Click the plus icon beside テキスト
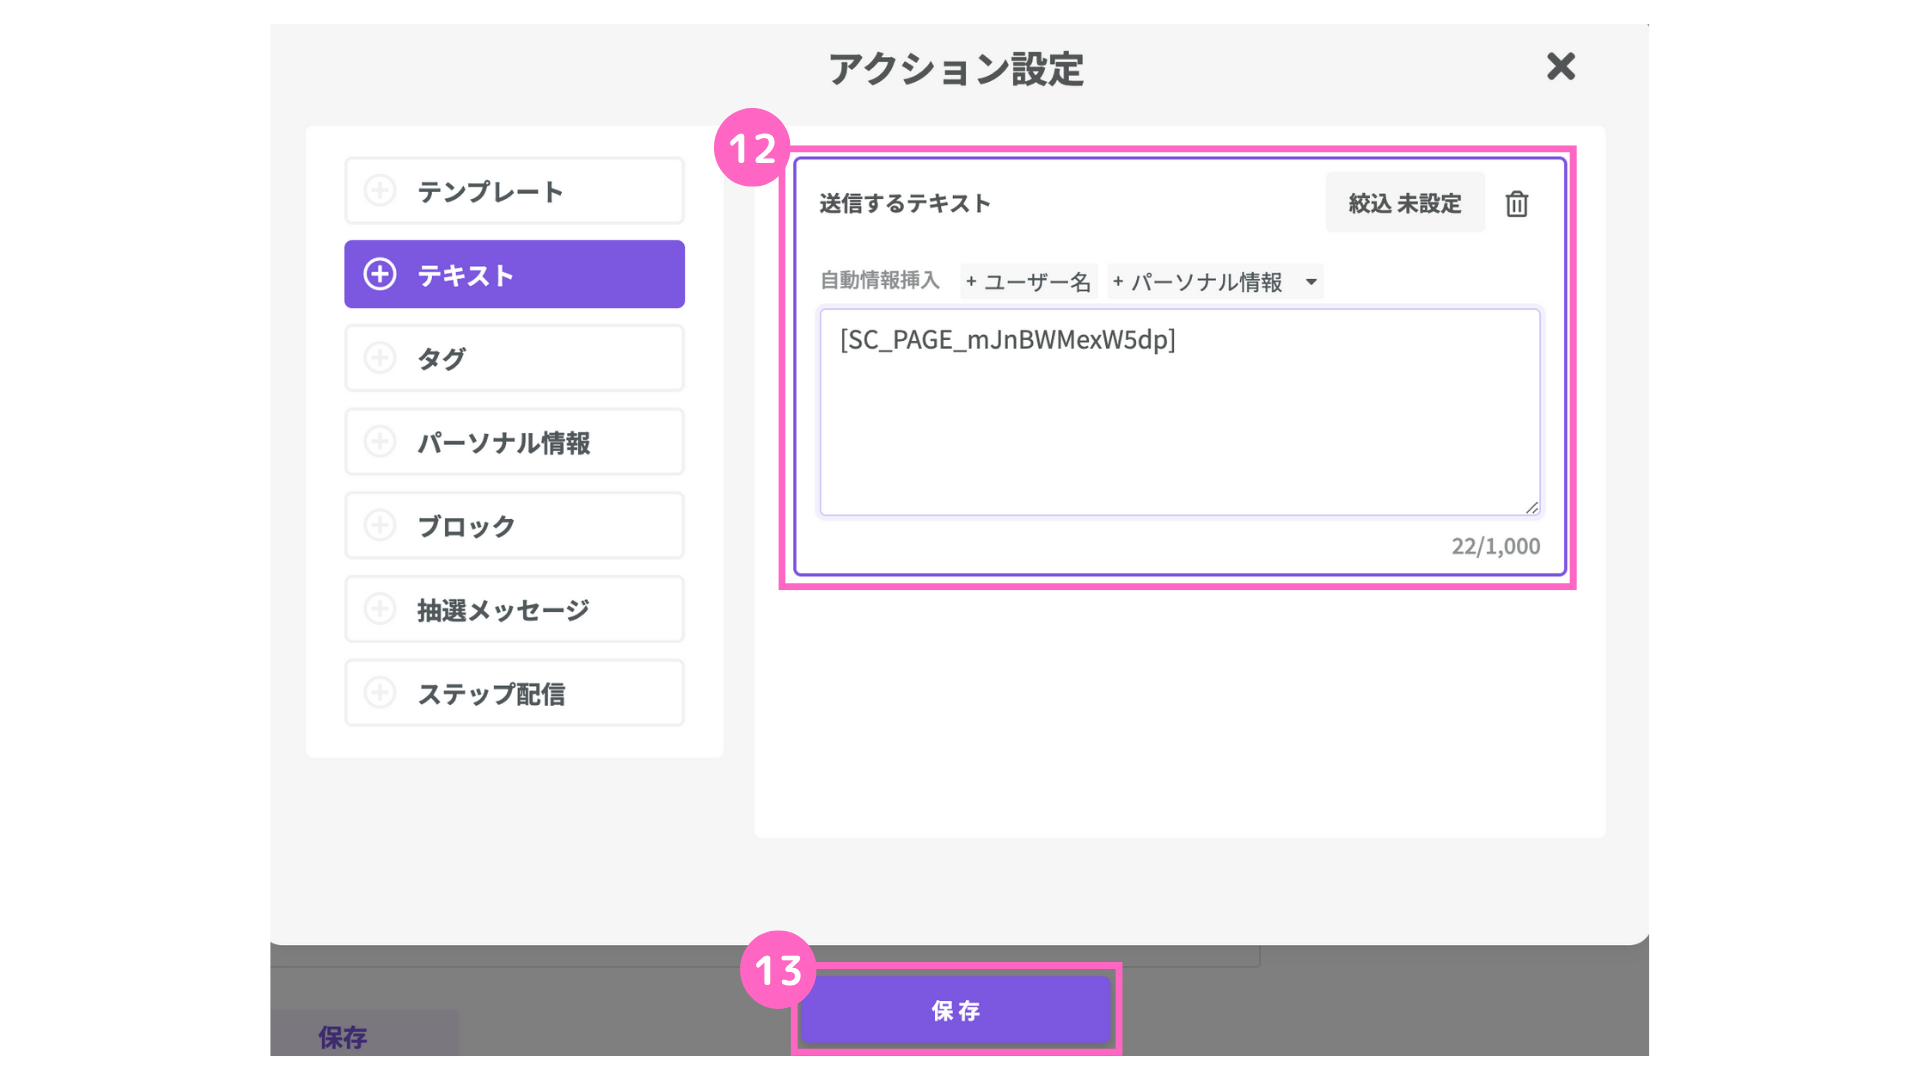 (x=380, y=274)
